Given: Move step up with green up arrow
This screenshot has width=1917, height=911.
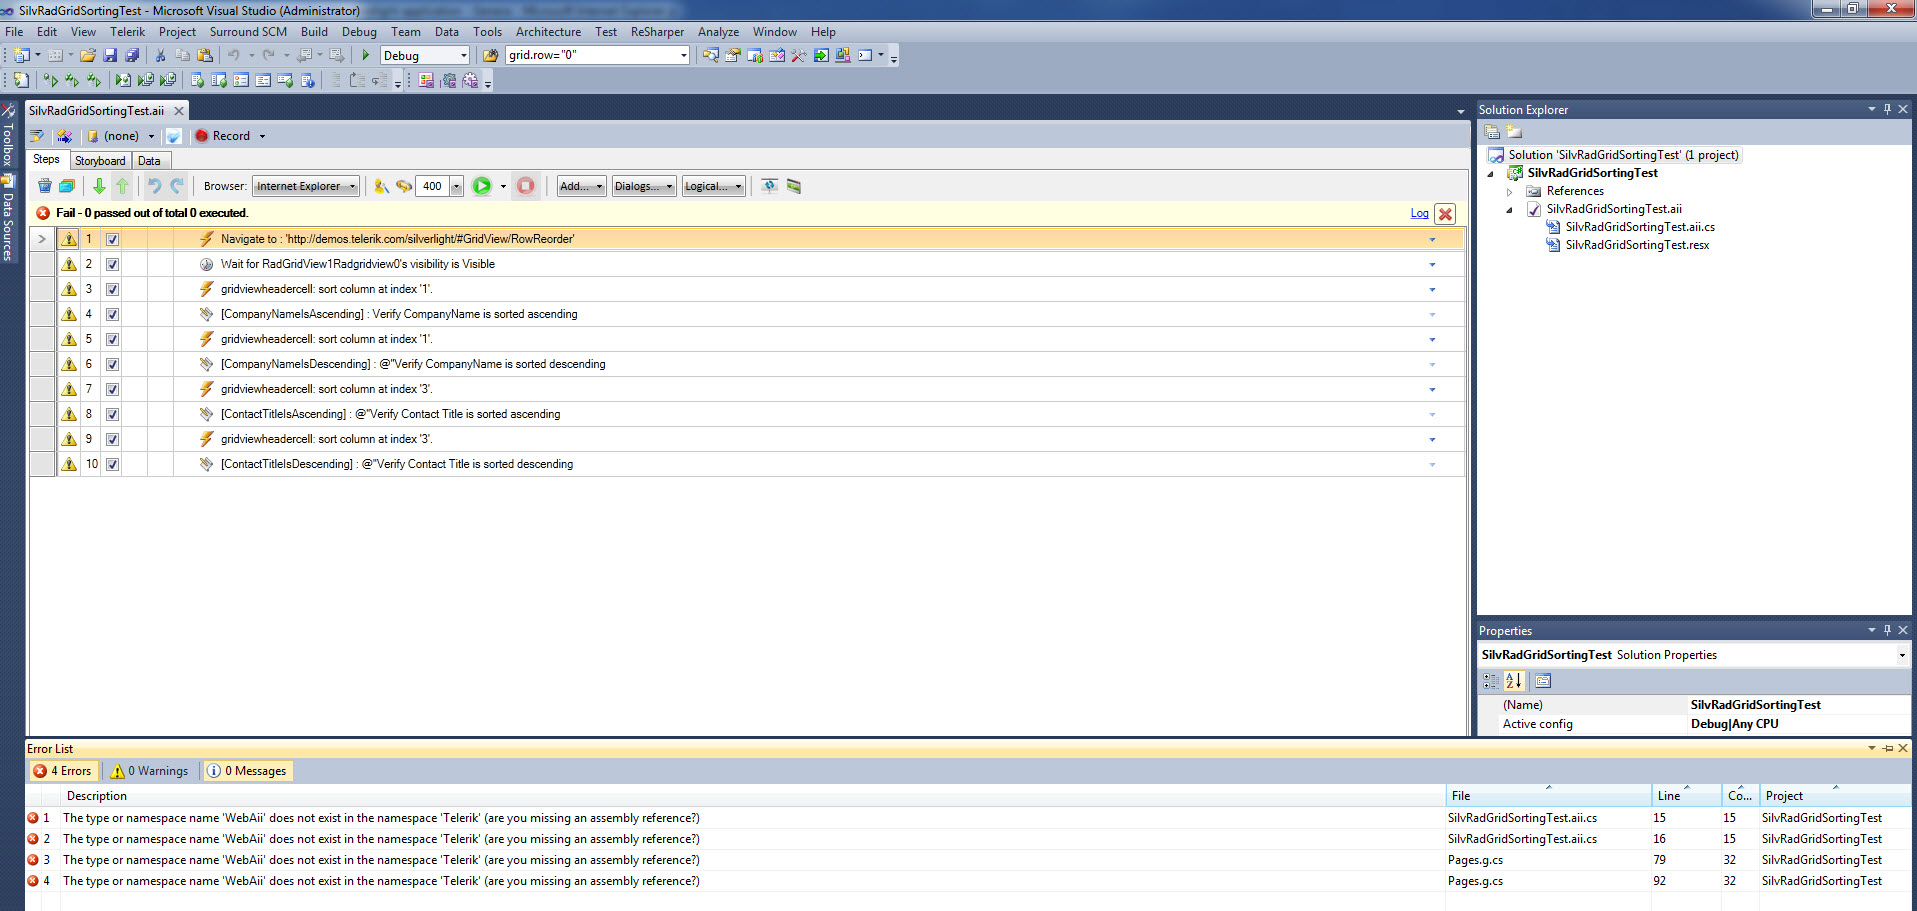Looking at the screenshot, I should coord(122,186).
